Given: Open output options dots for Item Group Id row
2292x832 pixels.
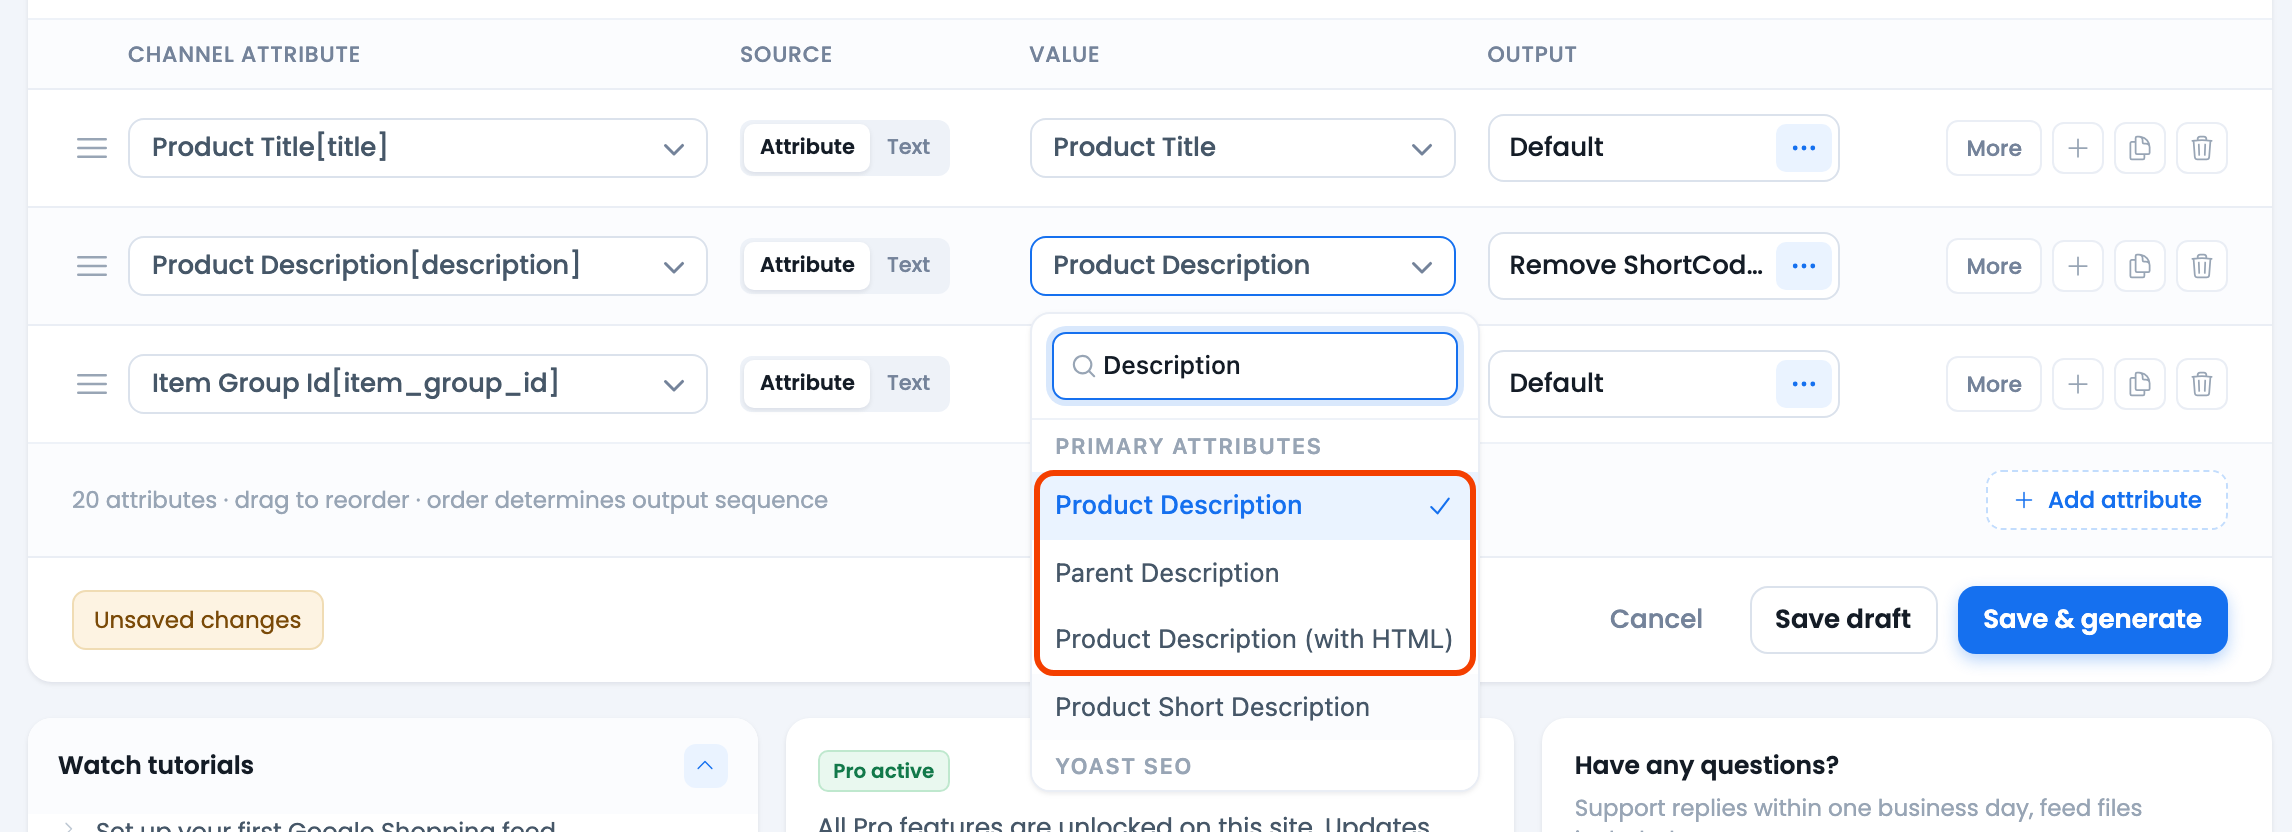Looking at the screenshot, I should 1804,384.
